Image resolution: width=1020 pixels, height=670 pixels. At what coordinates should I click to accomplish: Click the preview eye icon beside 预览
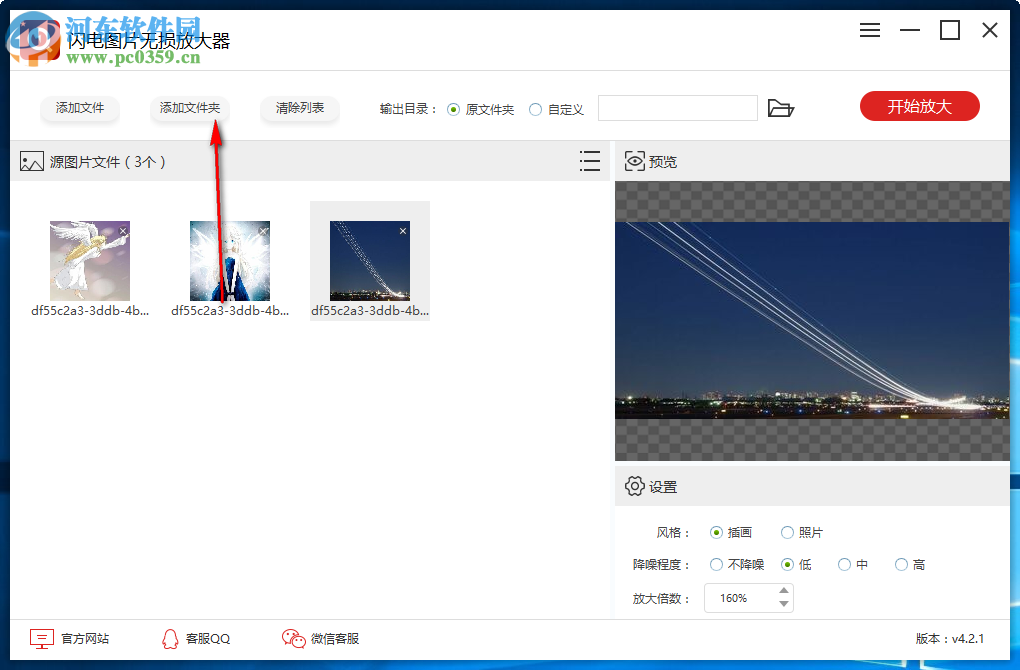[x=633, y=161]
